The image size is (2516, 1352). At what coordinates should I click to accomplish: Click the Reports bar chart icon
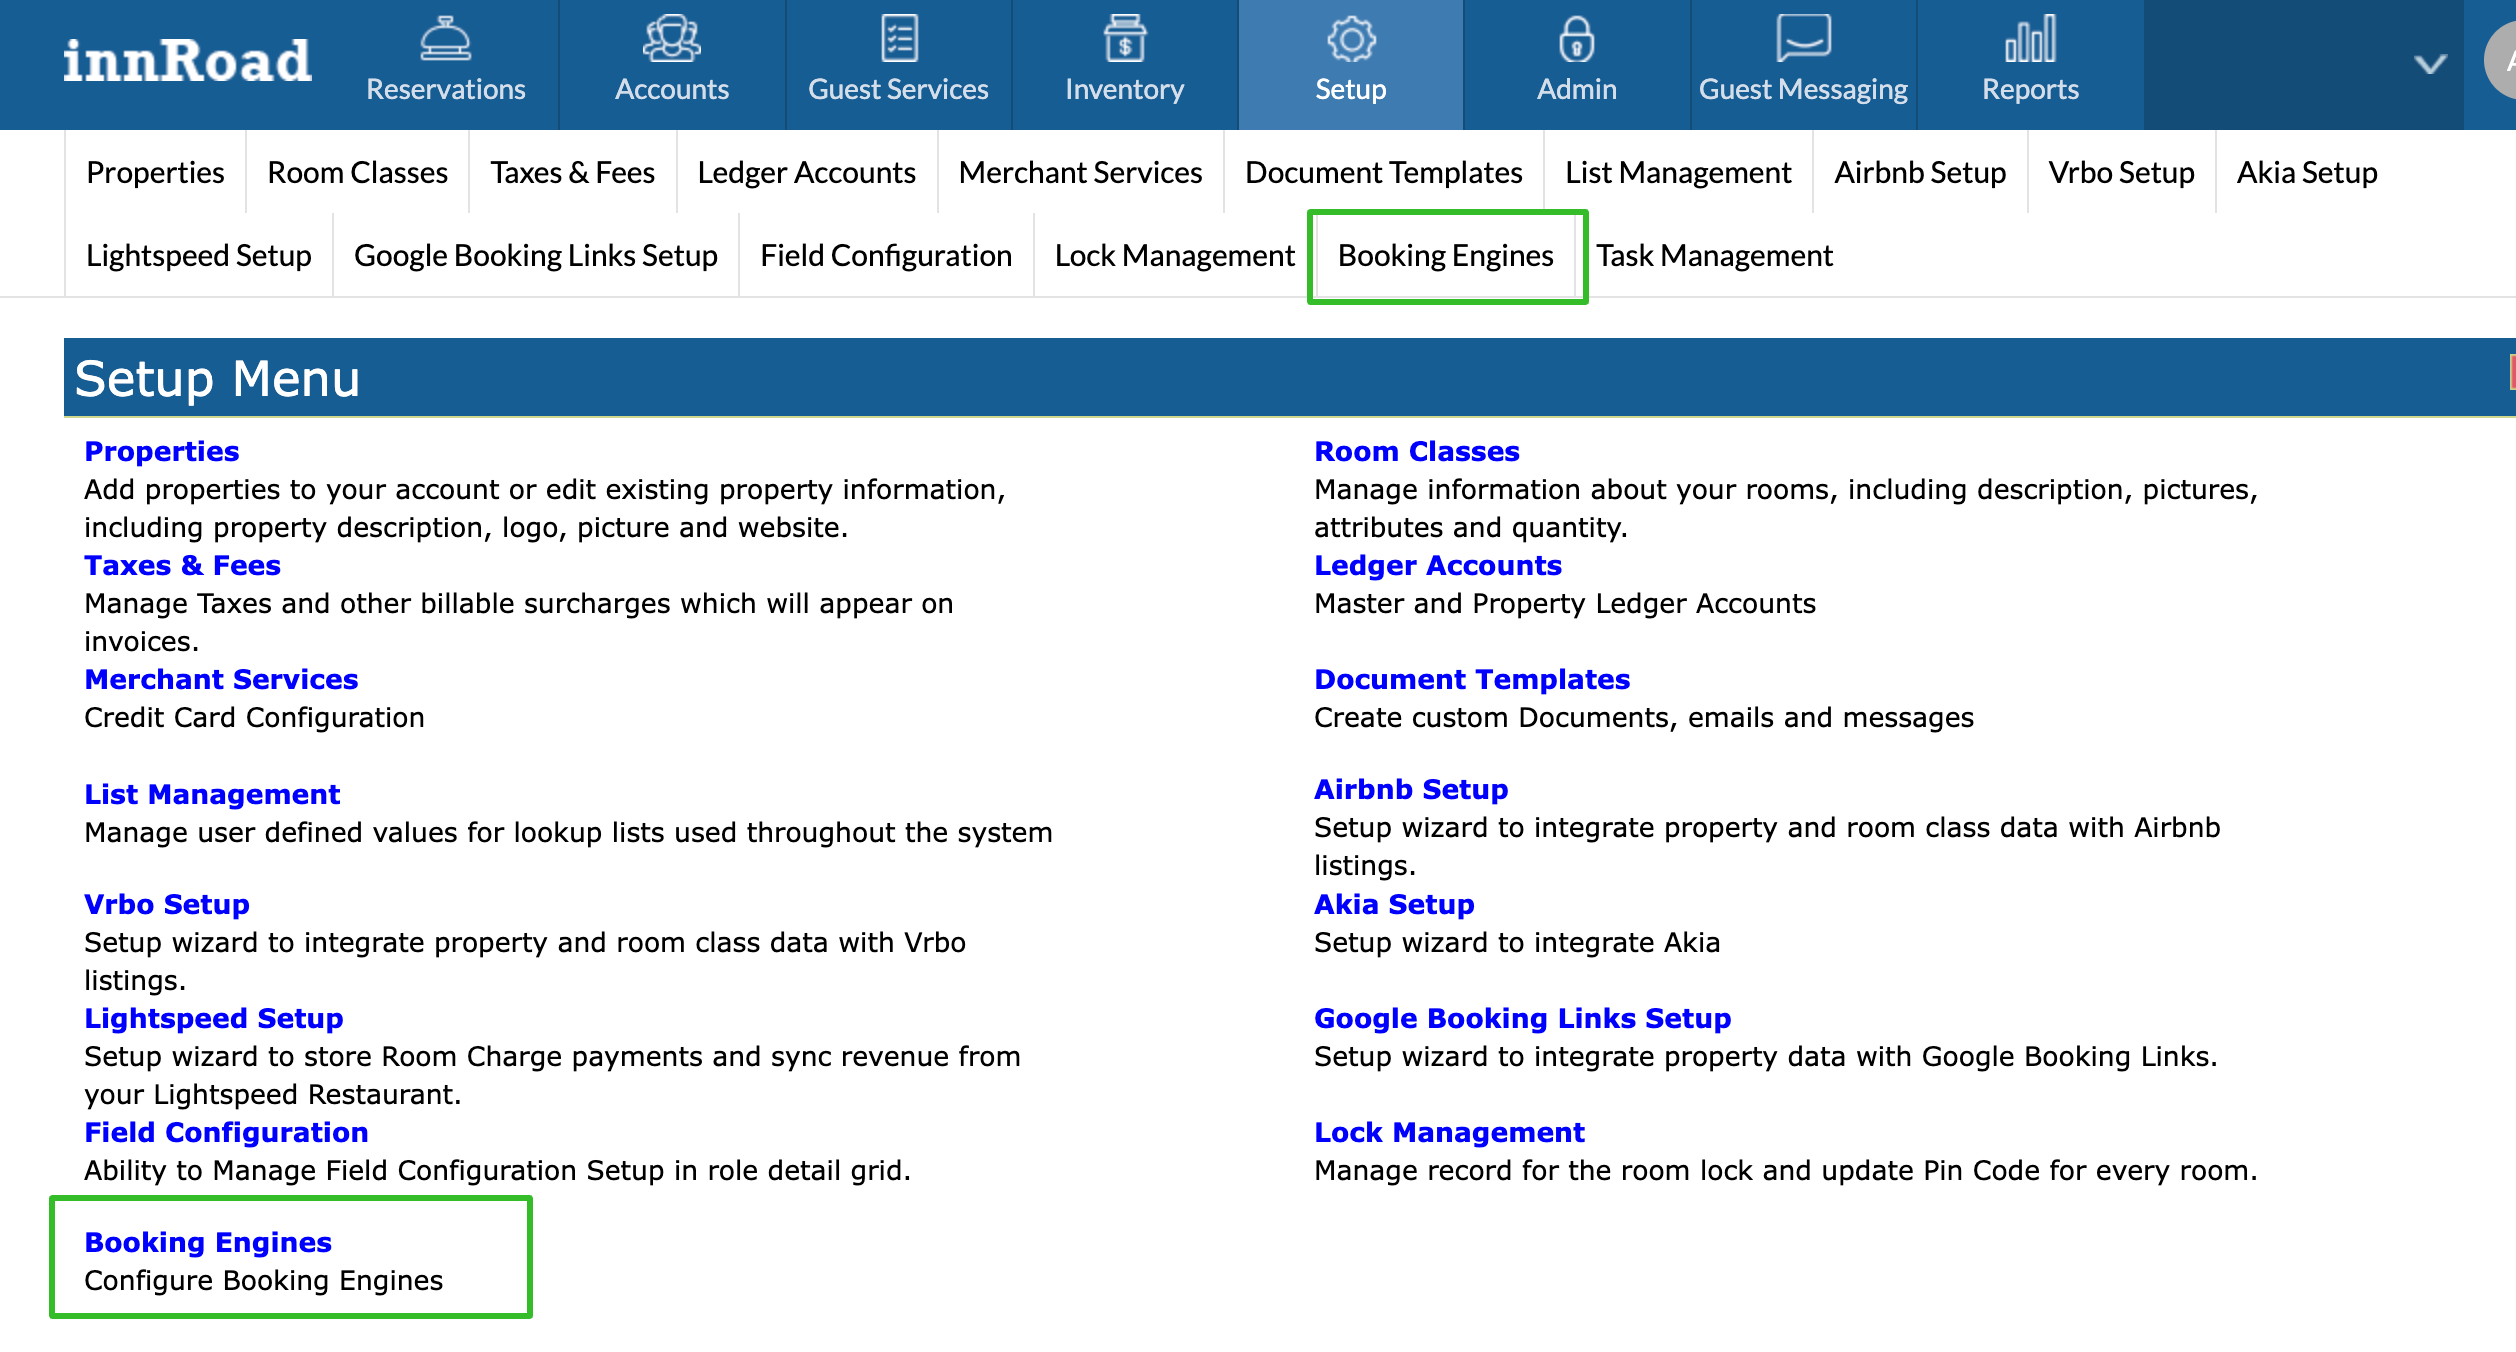[x=2030, y=40]
